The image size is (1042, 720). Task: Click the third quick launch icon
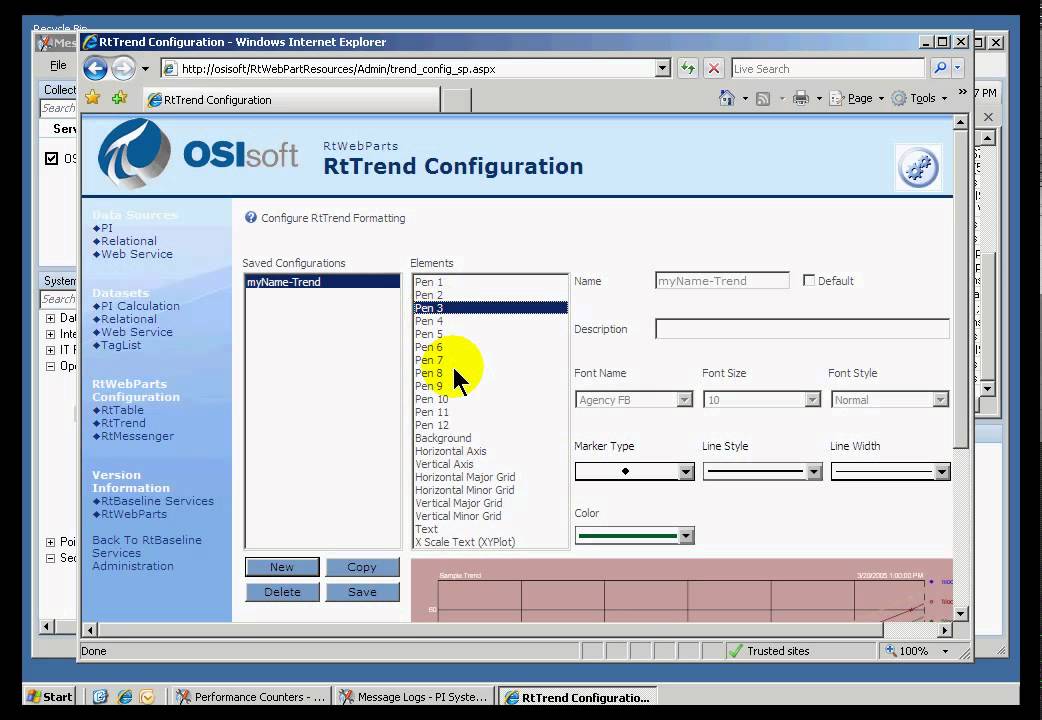pos(147,697)
